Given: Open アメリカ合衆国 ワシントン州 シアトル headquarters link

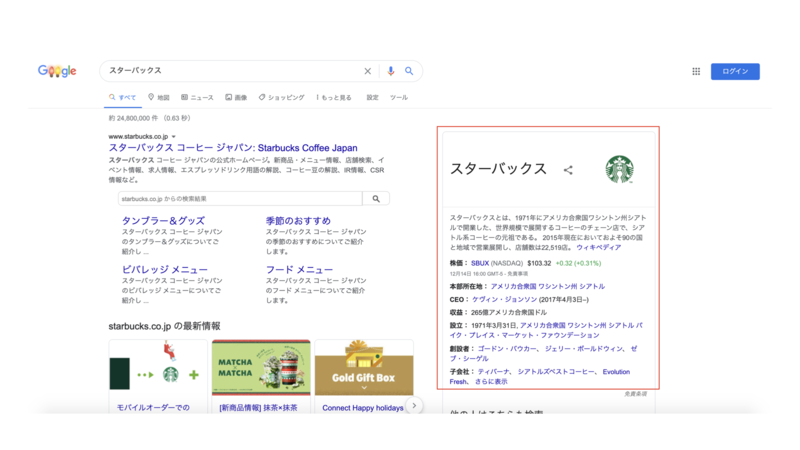Looking at the screenshot, I should pyautogui.click(x=547, y=286).
